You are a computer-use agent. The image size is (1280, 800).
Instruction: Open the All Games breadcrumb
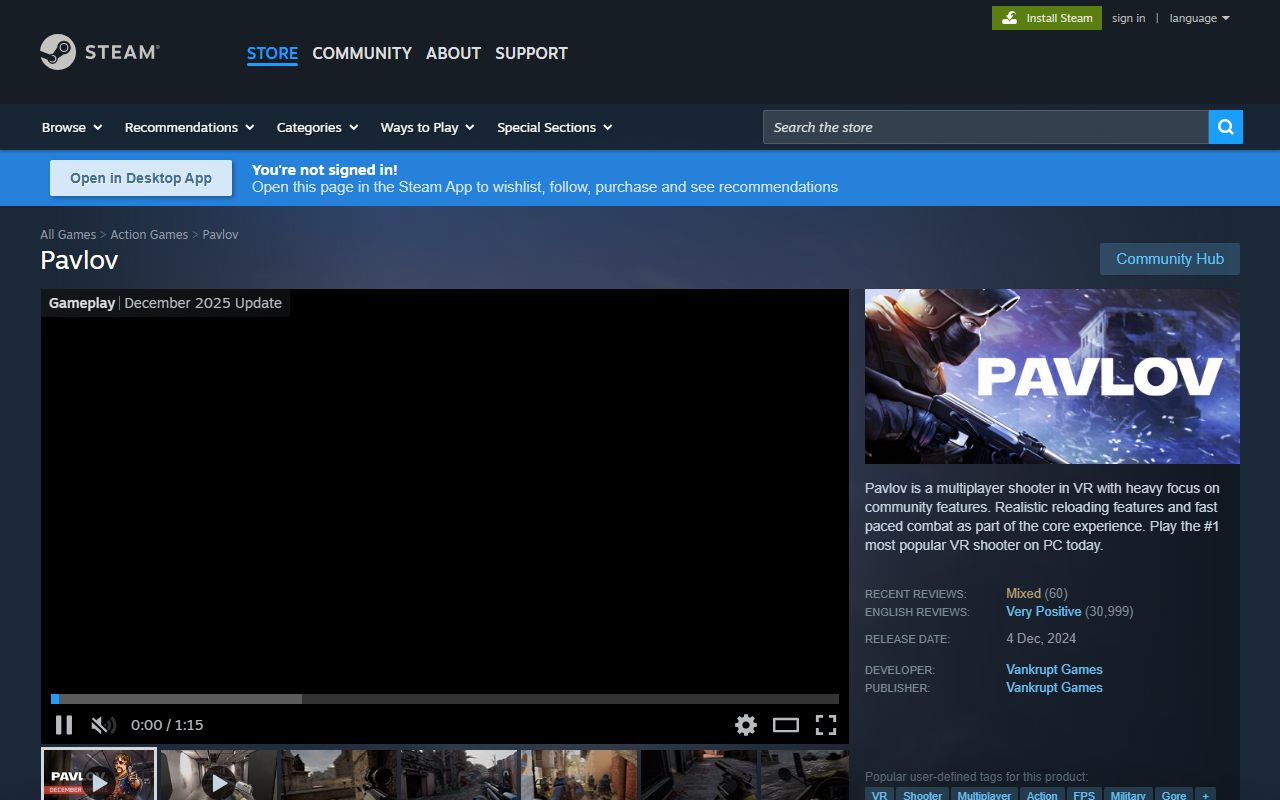pos(68,234)
